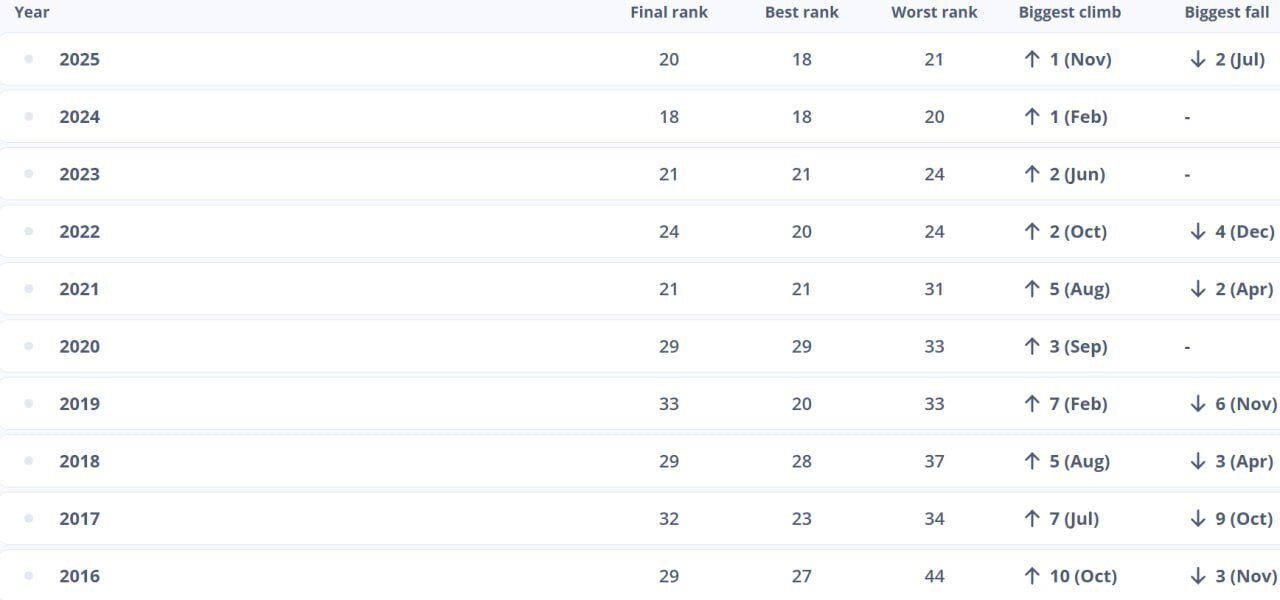Click the Best rank column header
This screenshot has height=600, width=1280.
point(802,12)
